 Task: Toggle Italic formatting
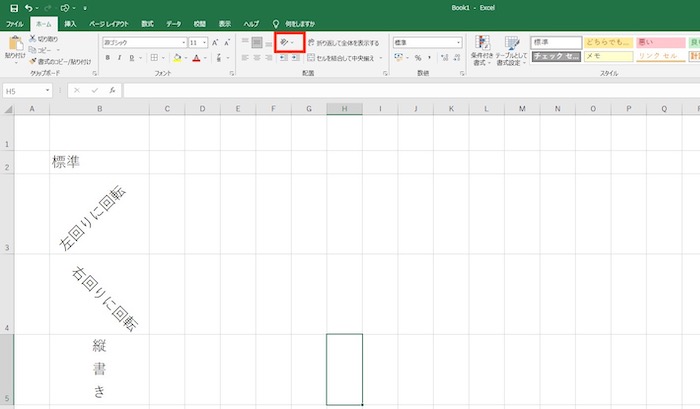click(119, 58)
